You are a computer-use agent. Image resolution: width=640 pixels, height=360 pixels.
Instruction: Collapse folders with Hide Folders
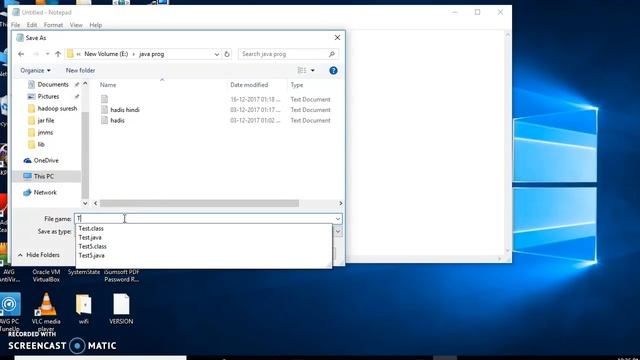click(x=39, y=255)
